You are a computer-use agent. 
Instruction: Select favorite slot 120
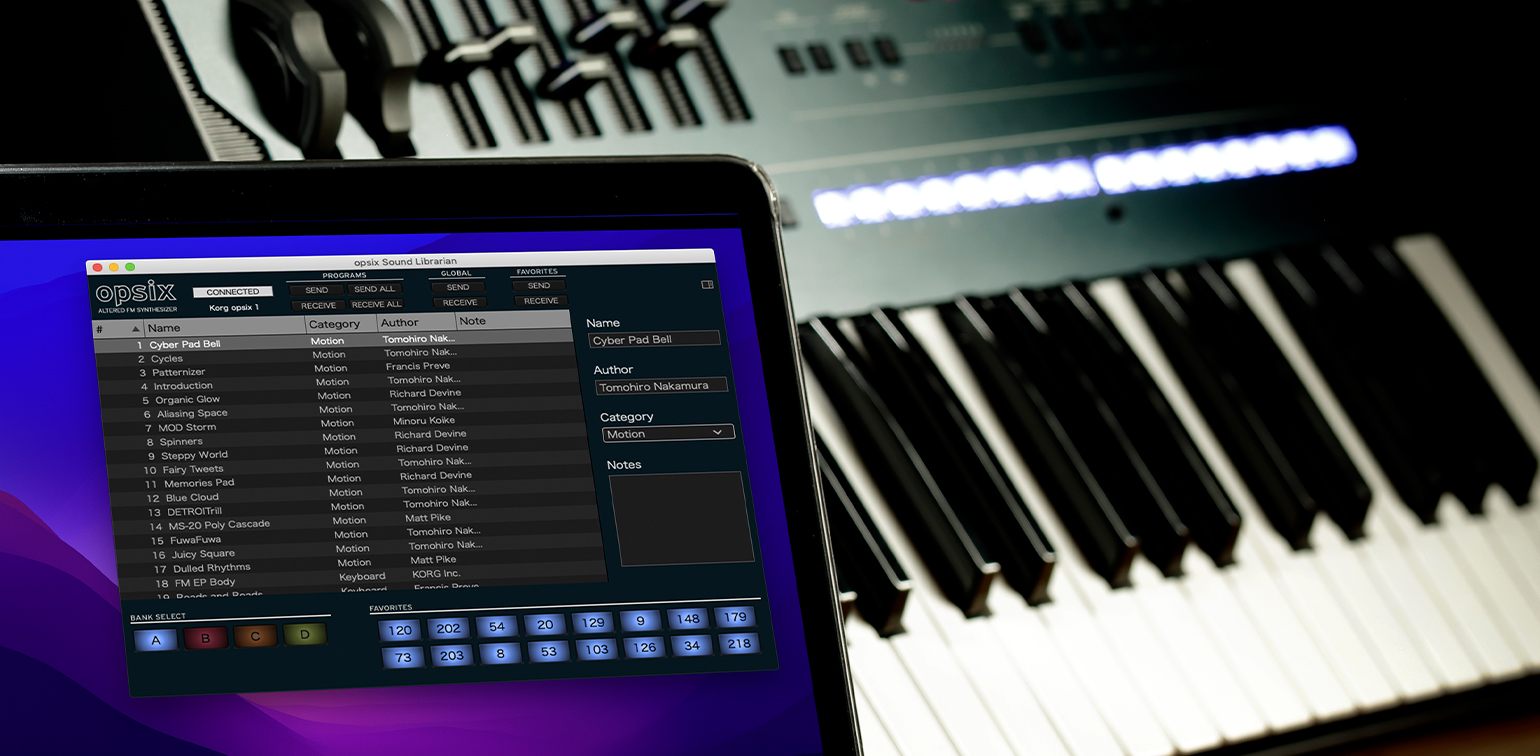tap(400, 630)
